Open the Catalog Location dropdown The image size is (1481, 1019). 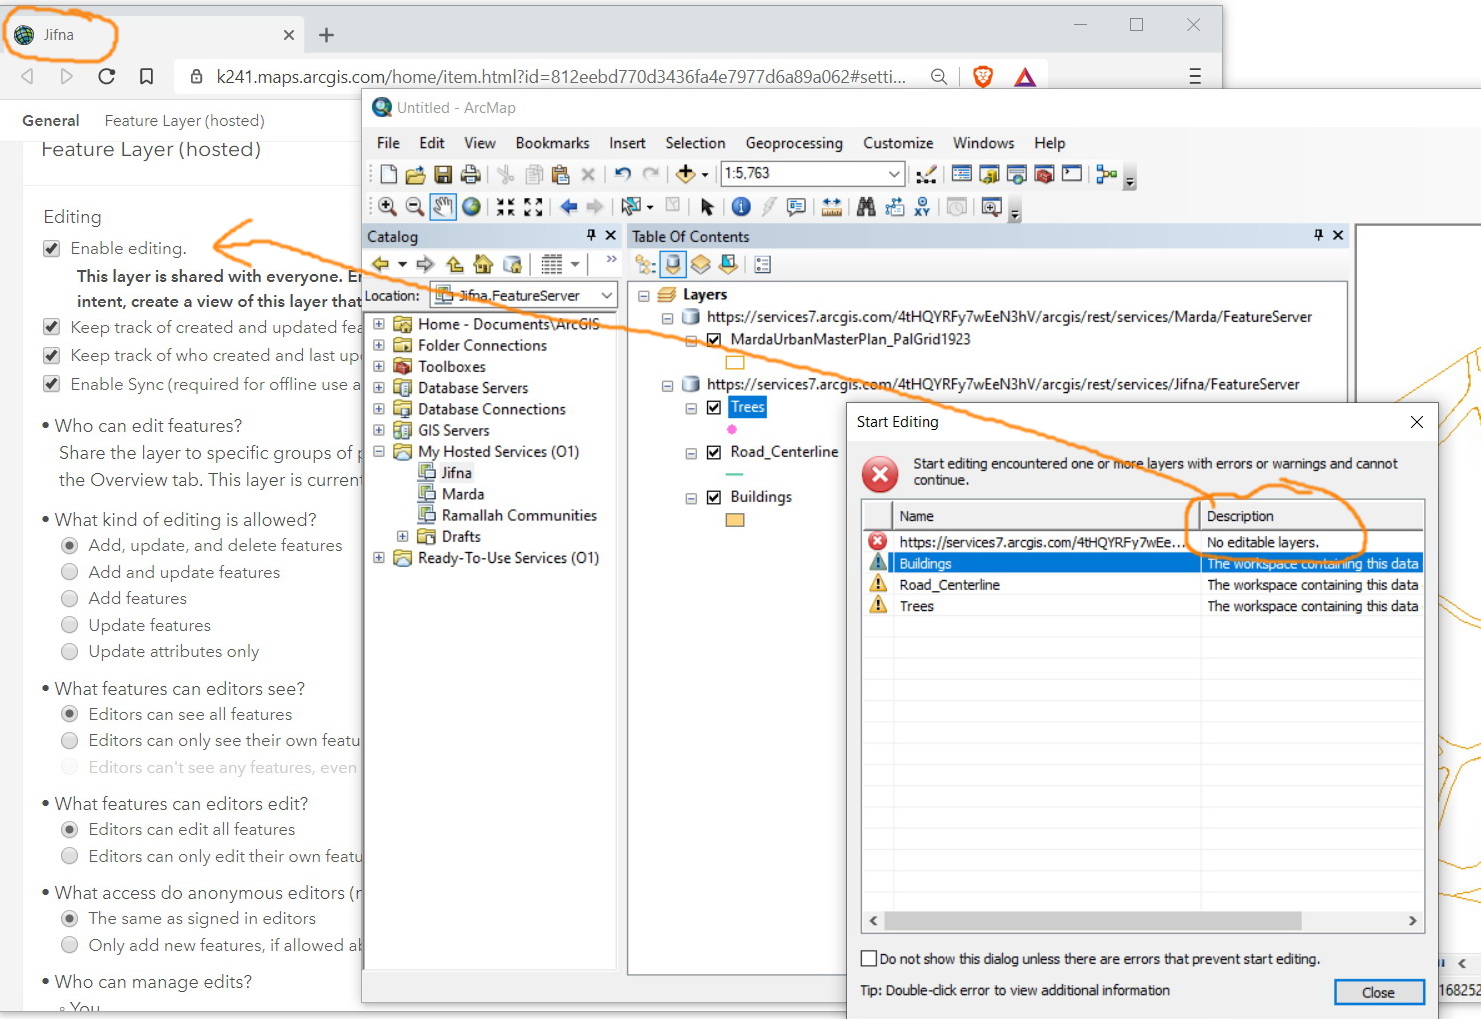[607, 296]
